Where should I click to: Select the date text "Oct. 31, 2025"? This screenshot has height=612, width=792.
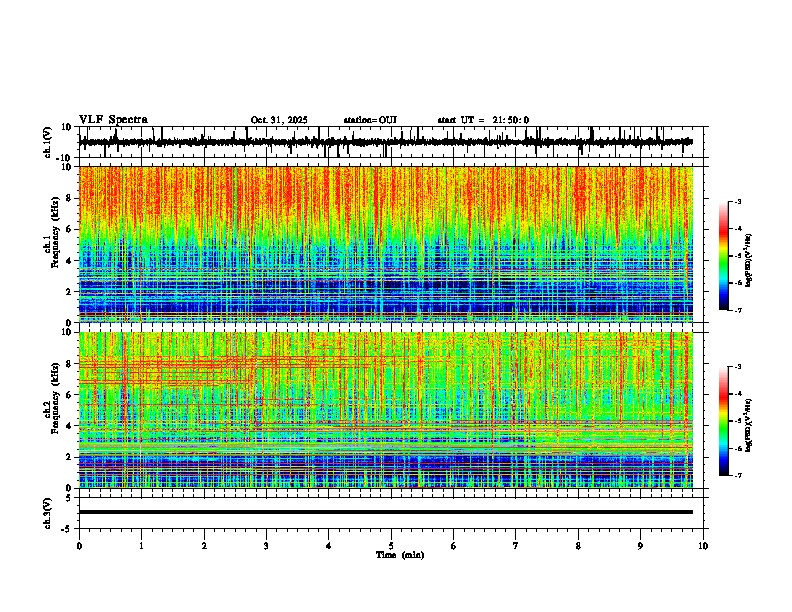pyautogui.click(x=279, y=120)
